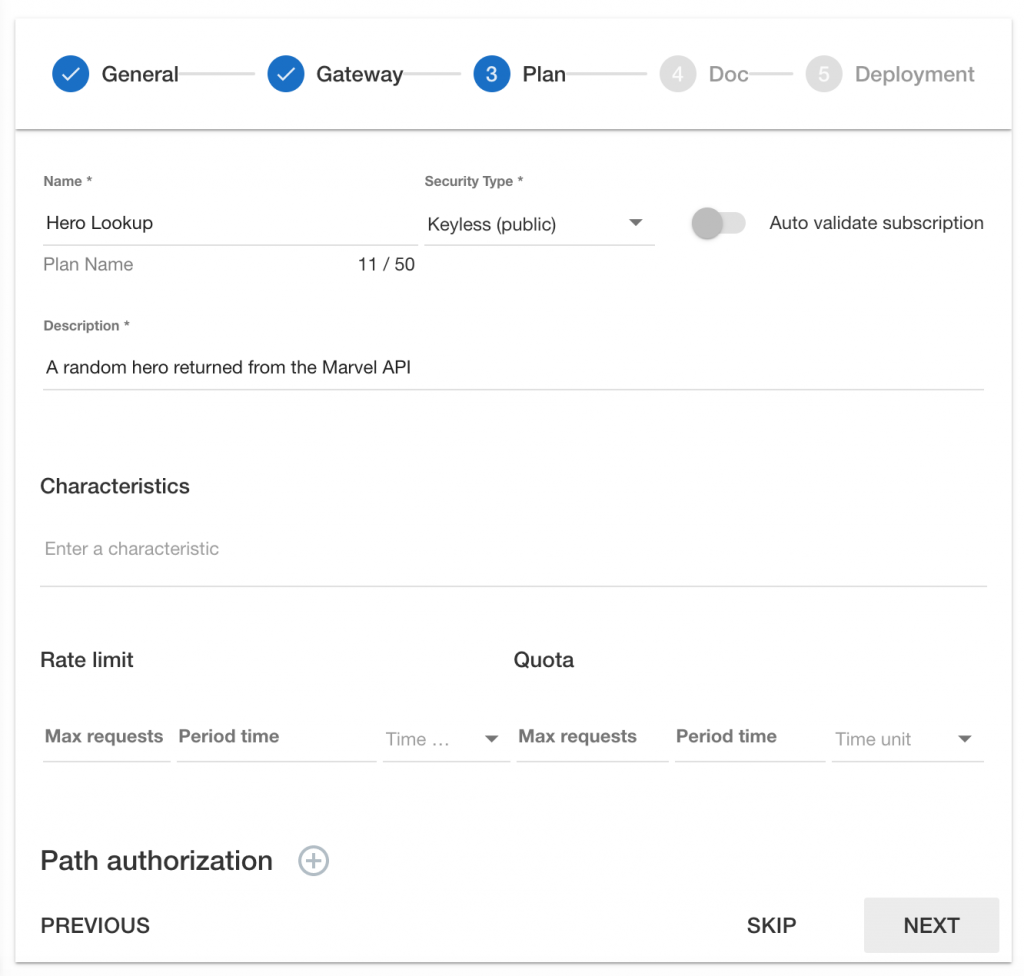Click the Doc step circle numbered 4

677,73
